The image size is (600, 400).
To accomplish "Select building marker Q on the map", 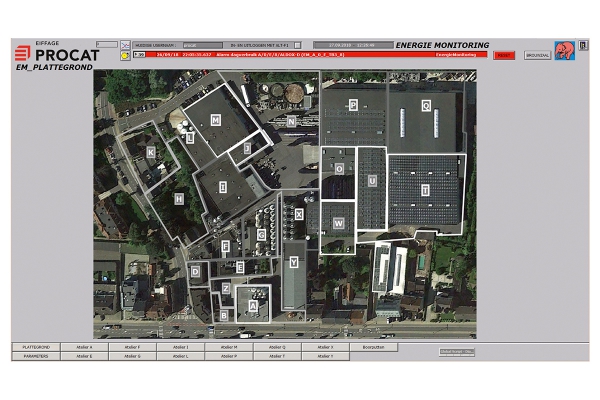I will click(x=426, y=105).
